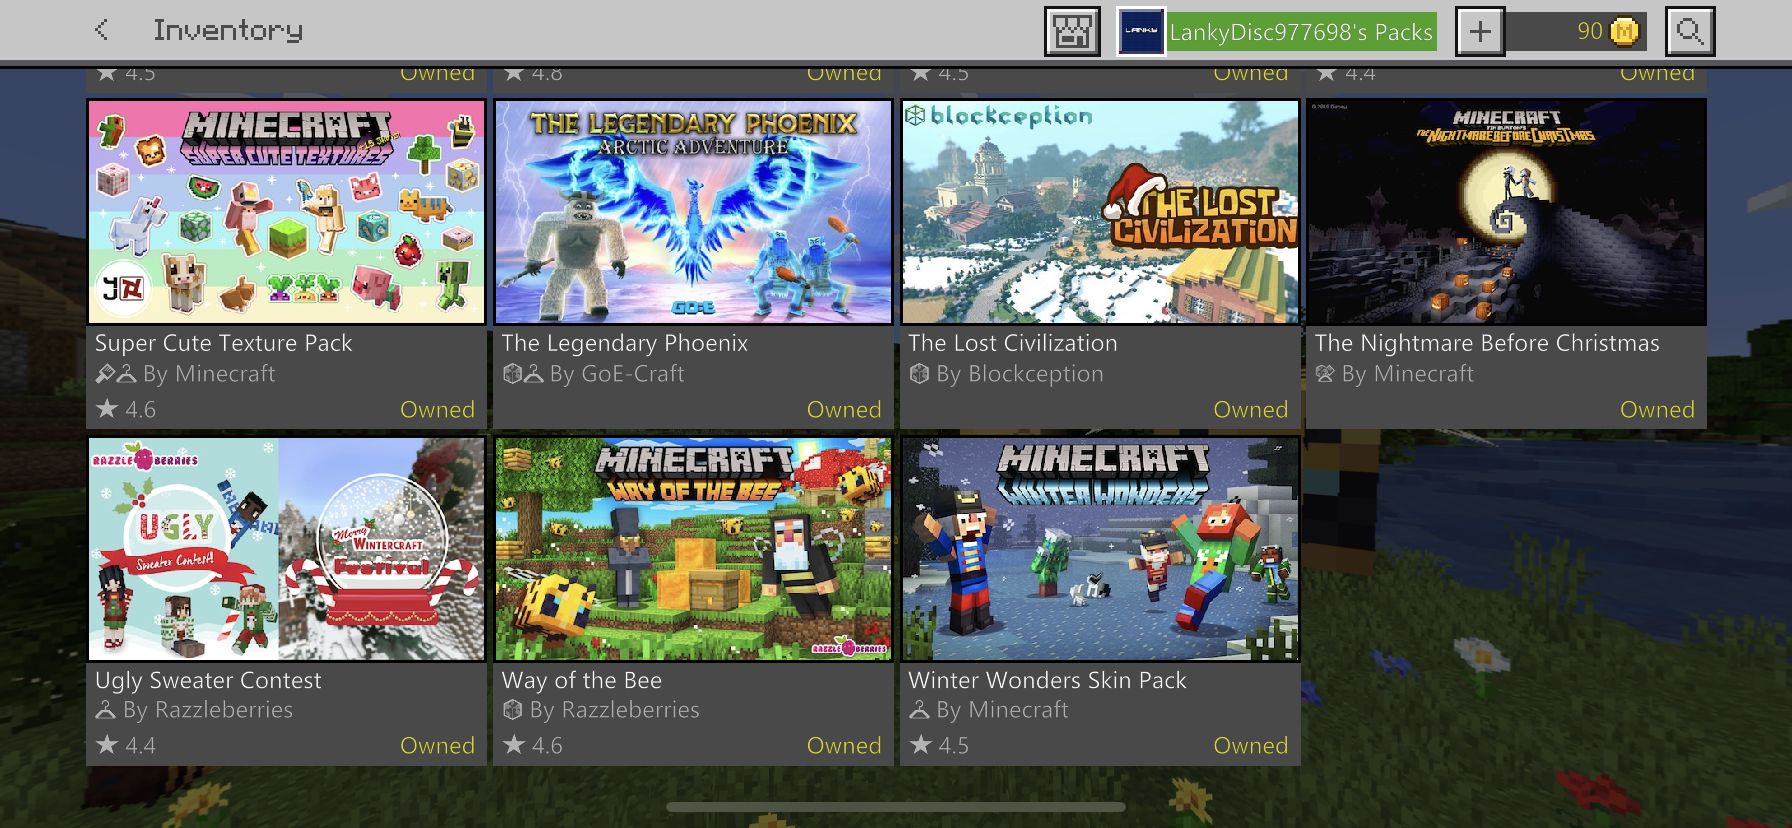
Task: Click 'By Minecraft' under Nightmare Before Christmas
Action: click(1408, 374)
